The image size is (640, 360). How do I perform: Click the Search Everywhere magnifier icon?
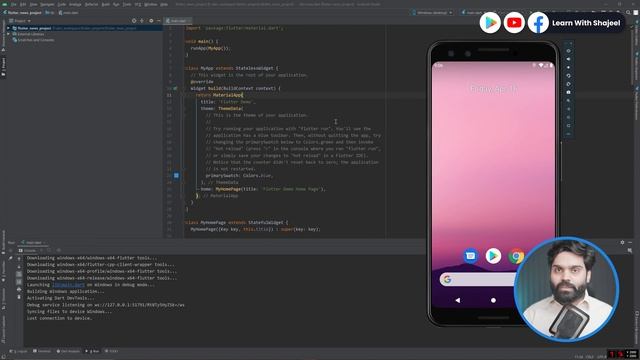click(628, 13)
